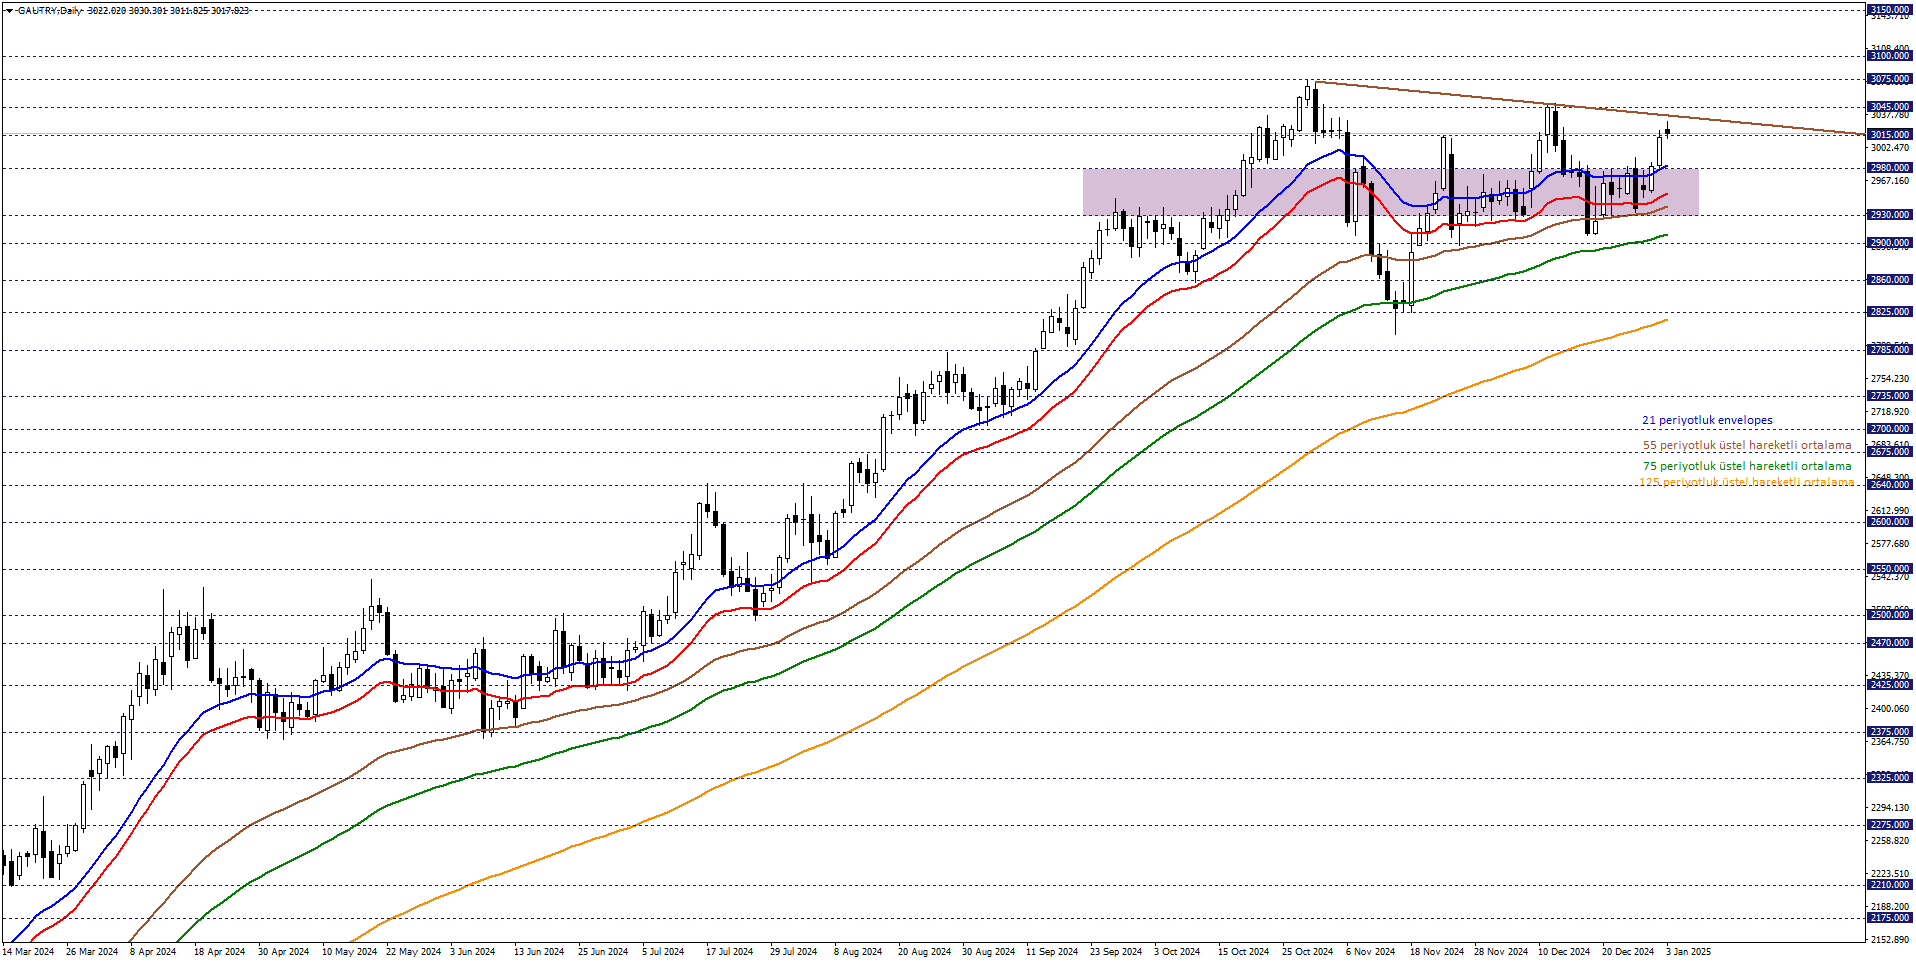This screenshot has height=963, width=1916.
Task: Select the '55 periyotluk üstel hareketli ortalama' label
Action: tap(1747, 446)
